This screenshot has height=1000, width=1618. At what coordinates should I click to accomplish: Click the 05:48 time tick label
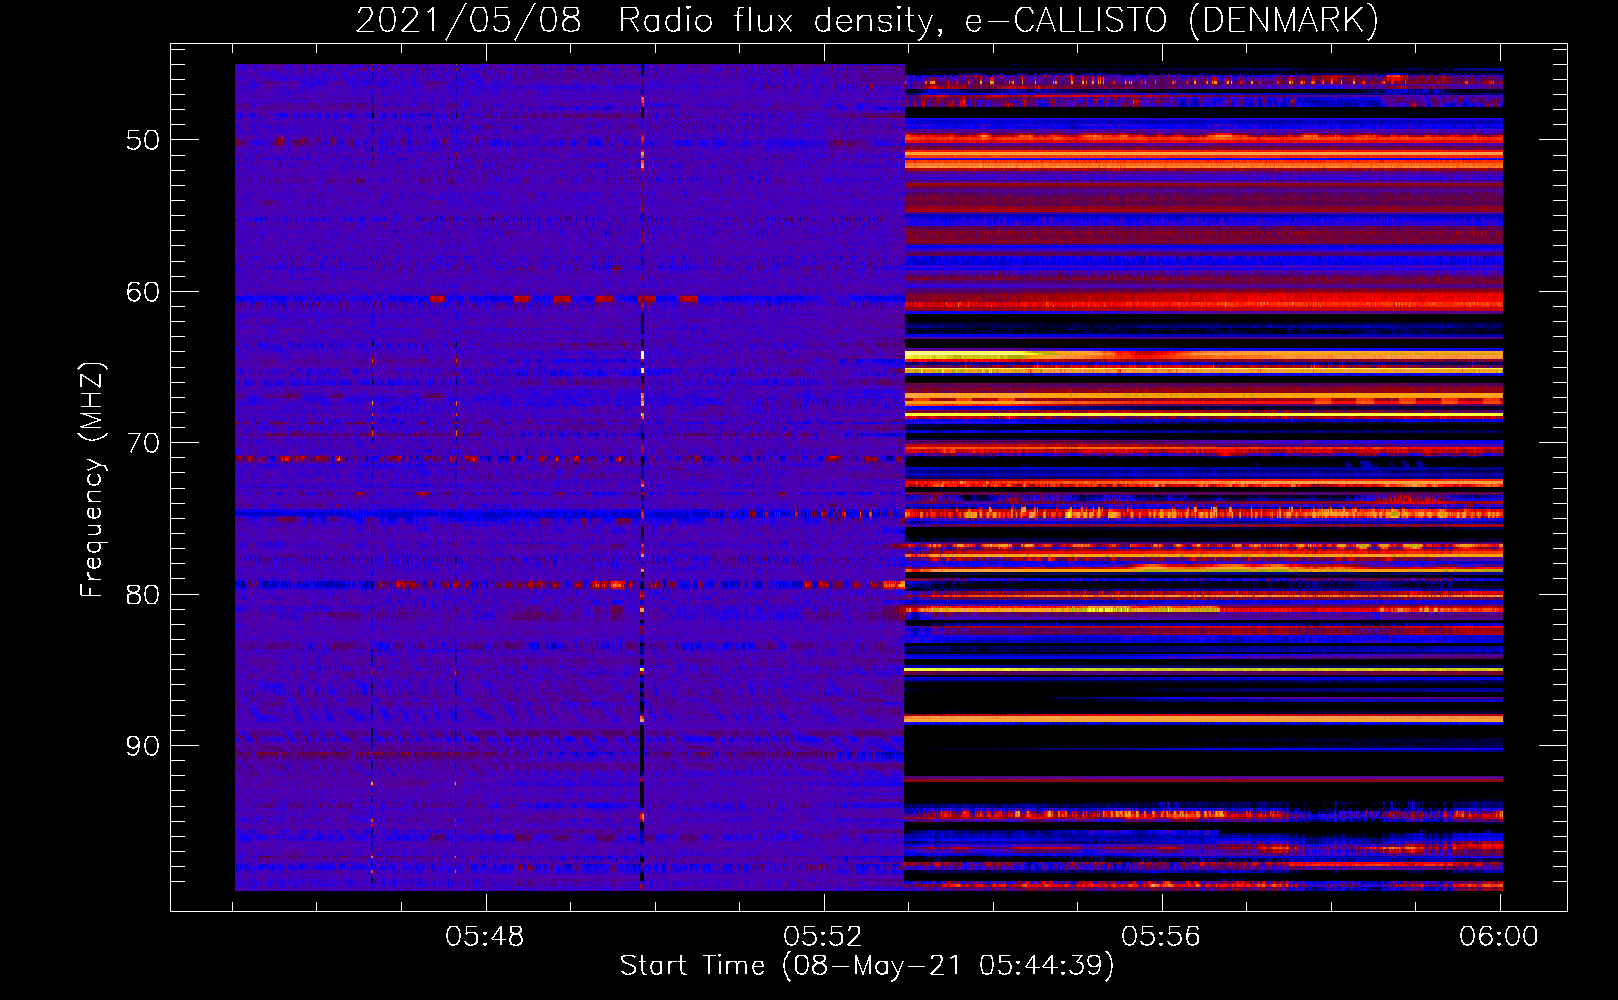(485, 937)
